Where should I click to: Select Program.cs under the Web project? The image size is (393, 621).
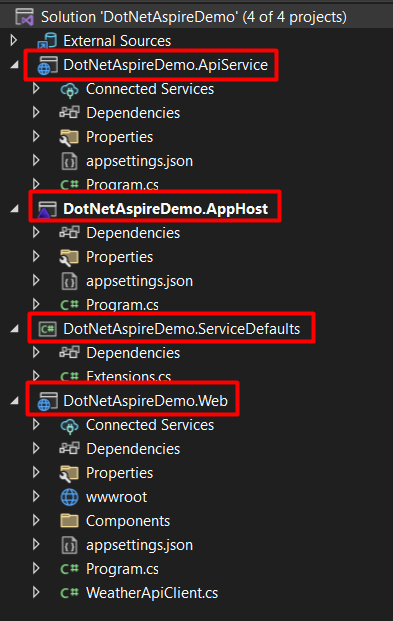click(x=122, y=569)
